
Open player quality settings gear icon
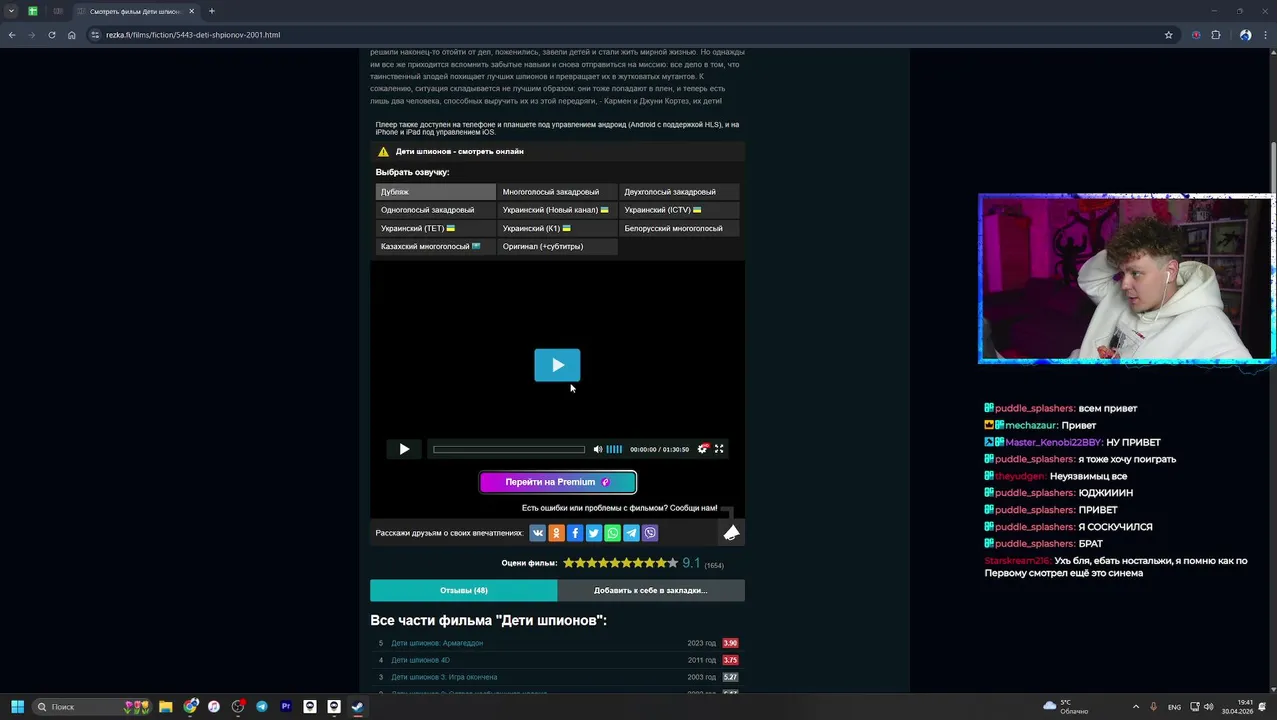click(702, 449)
